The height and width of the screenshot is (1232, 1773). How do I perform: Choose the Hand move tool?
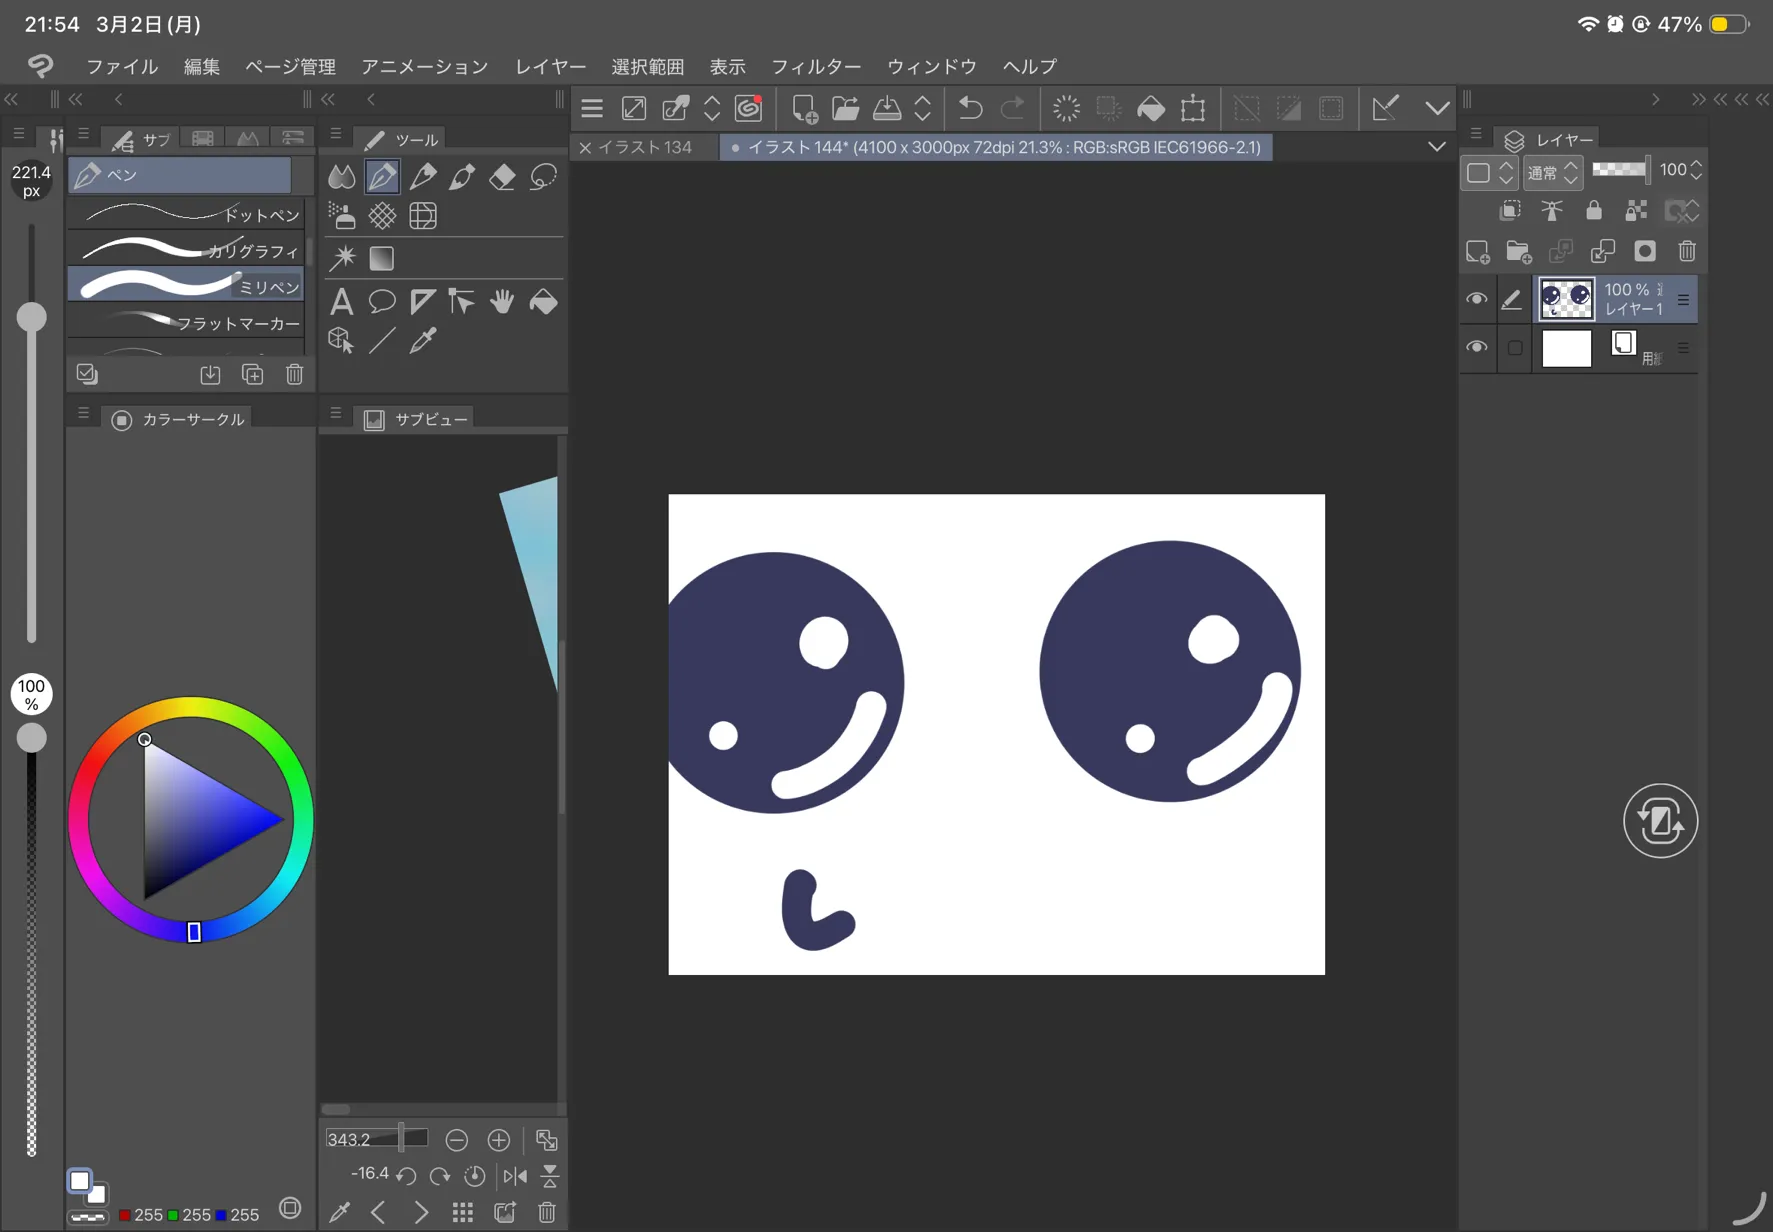(502, 301)
